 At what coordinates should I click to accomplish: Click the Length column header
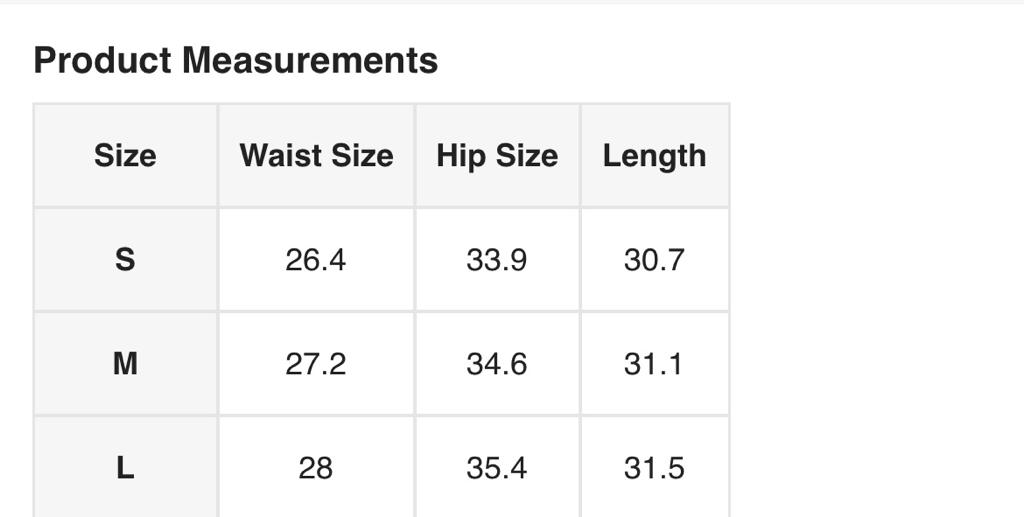click(654, 156)
